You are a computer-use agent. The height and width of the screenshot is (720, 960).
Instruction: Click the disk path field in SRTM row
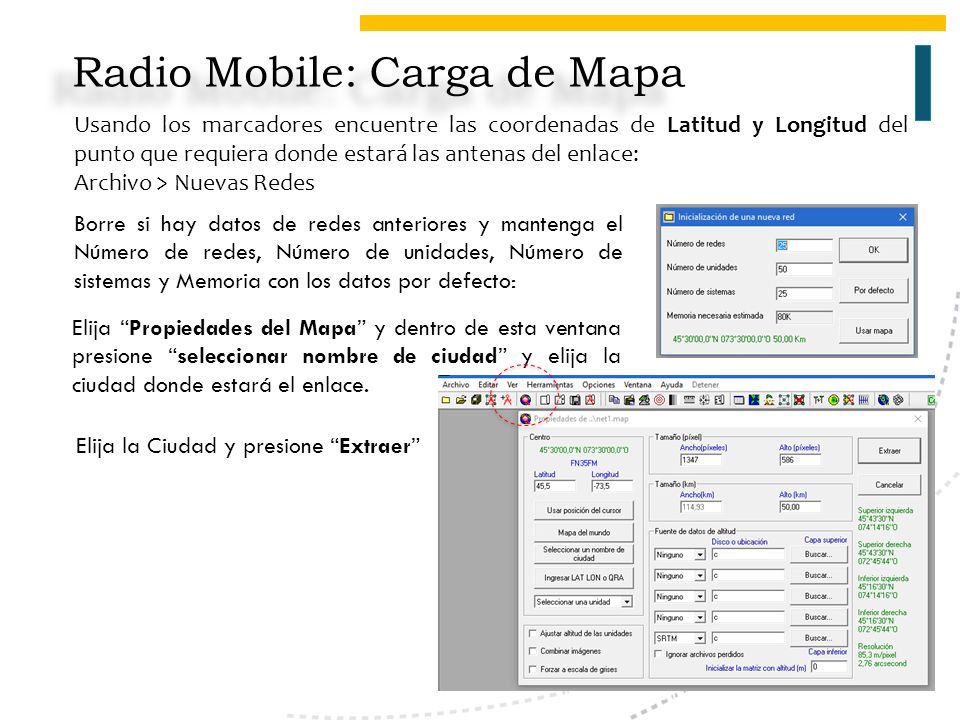pos(748,638)
